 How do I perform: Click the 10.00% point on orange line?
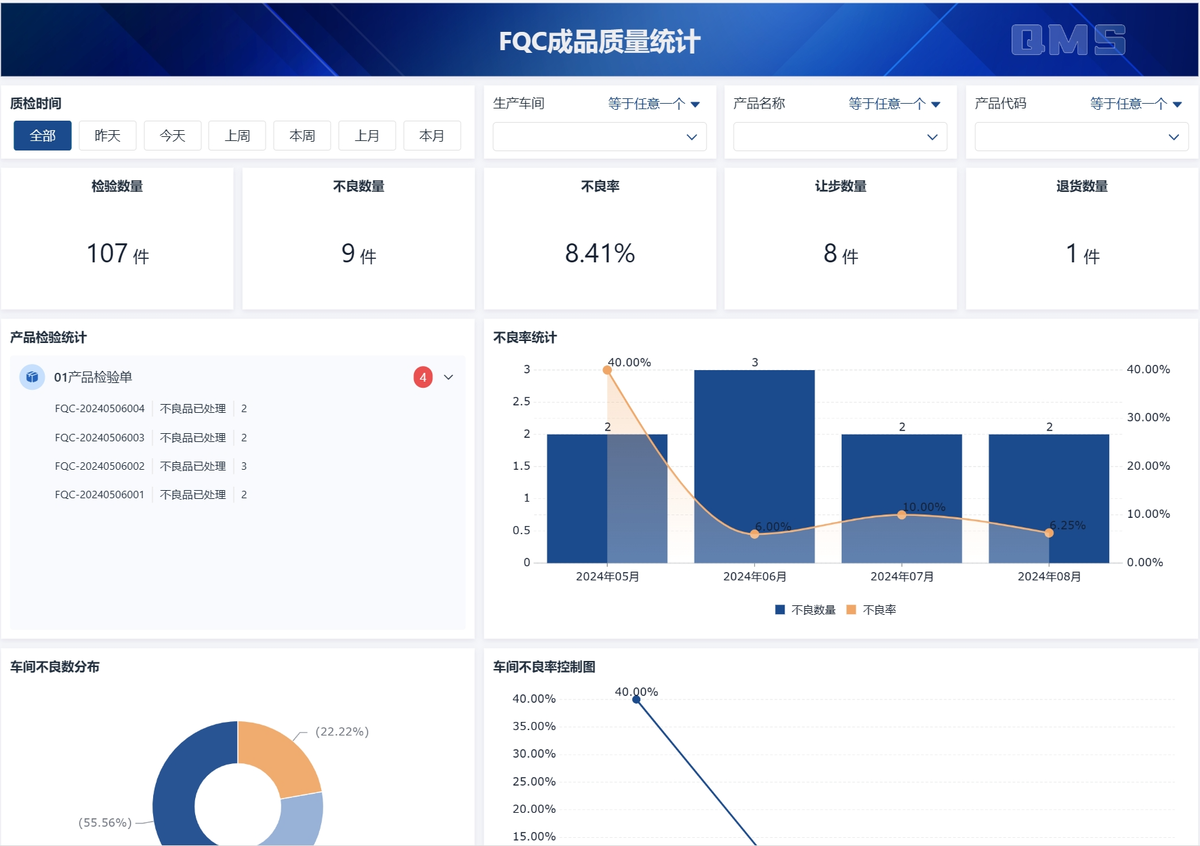902,514
